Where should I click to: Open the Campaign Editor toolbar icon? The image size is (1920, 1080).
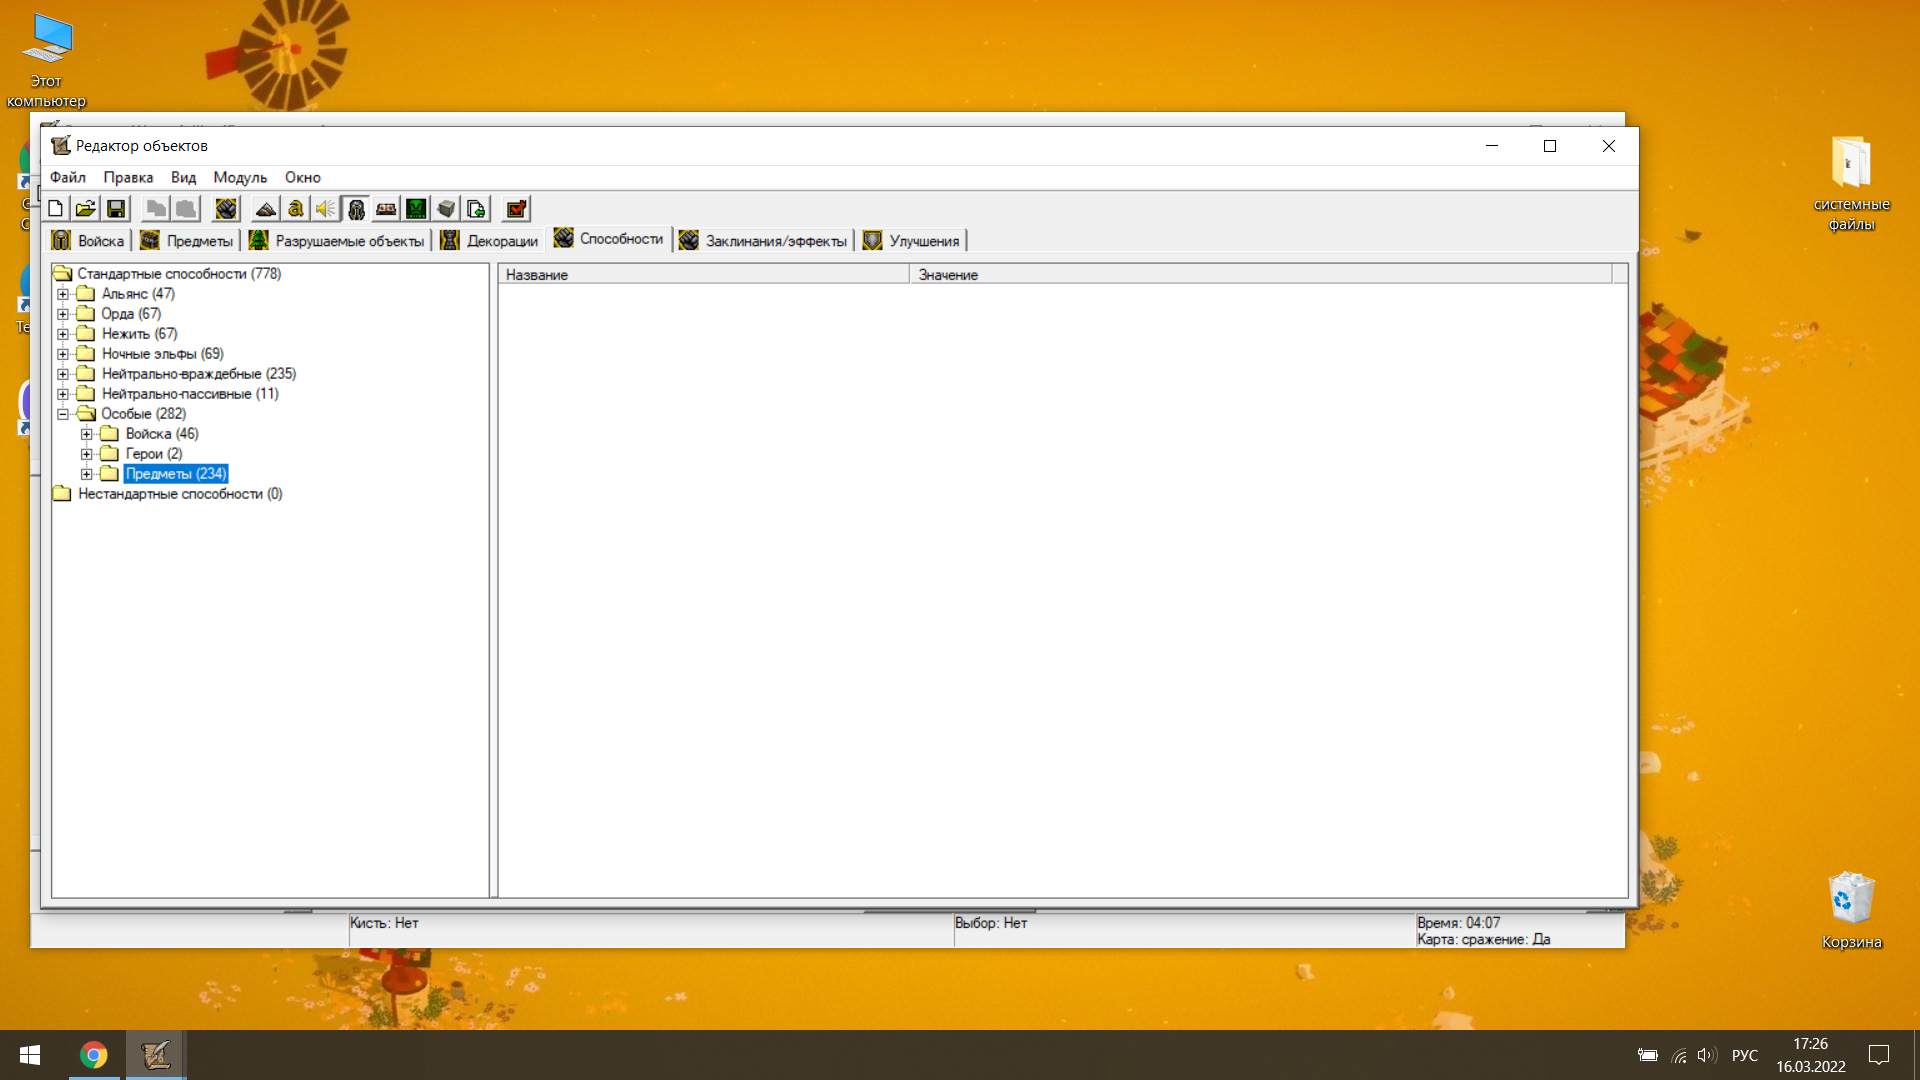tap(386, 209)
